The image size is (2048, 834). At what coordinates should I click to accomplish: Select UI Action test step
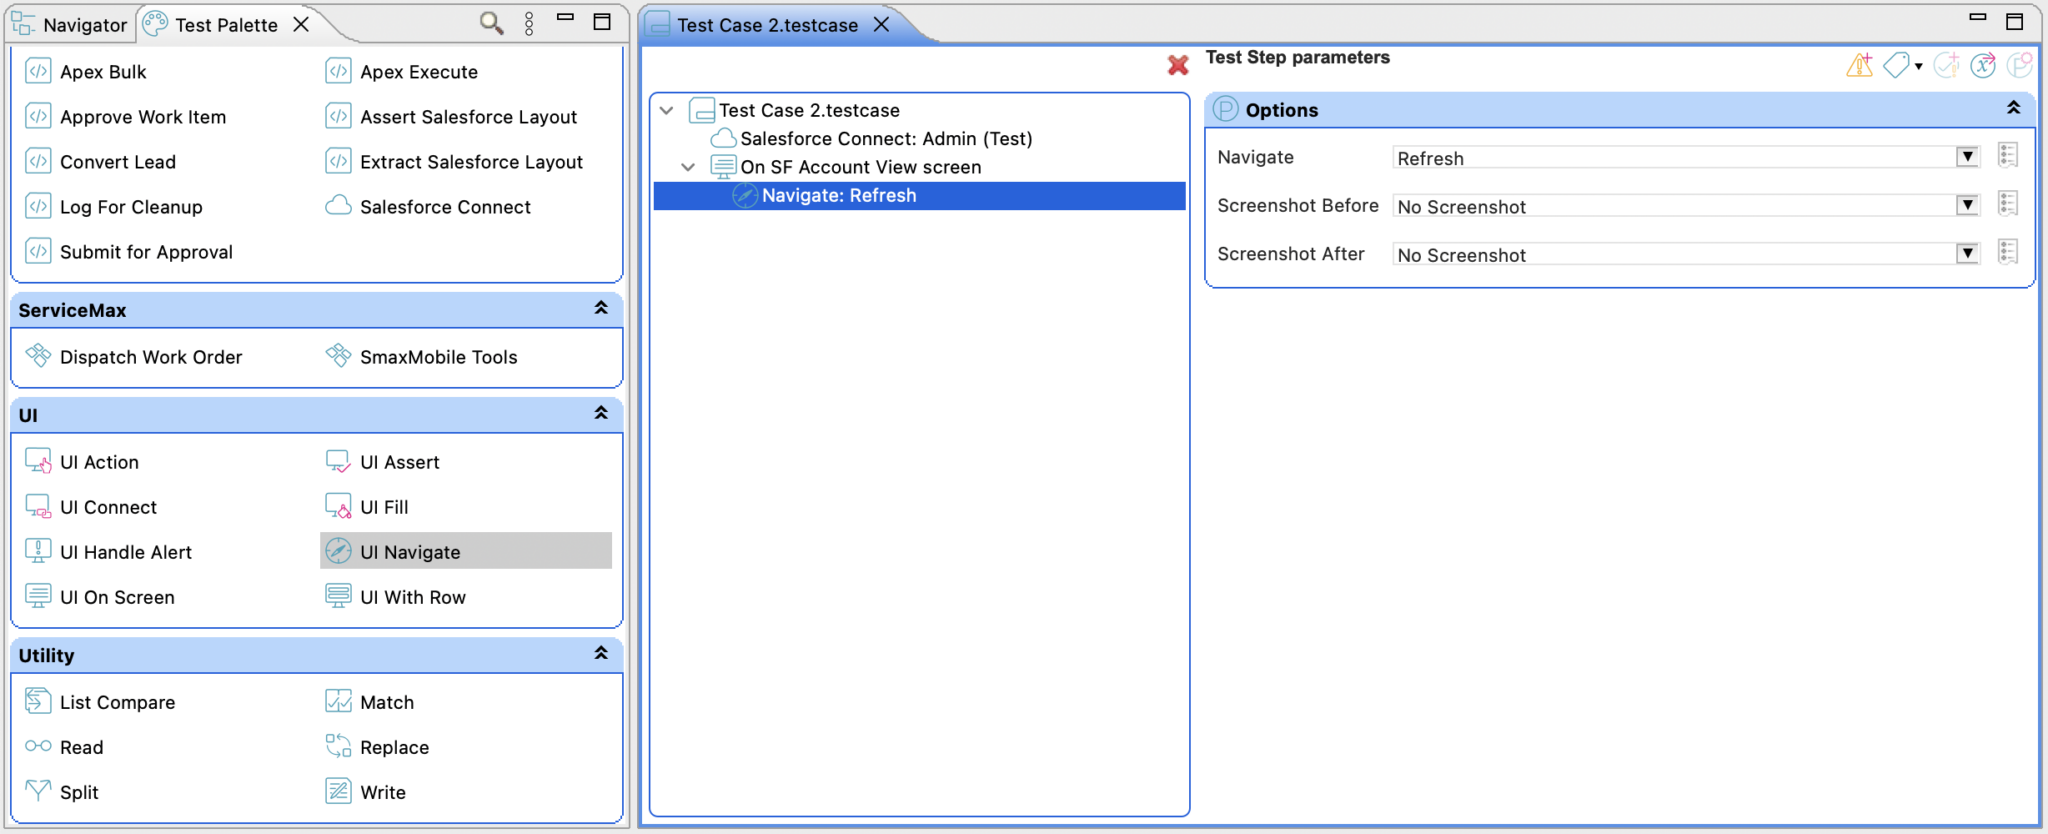coord(83,462)
